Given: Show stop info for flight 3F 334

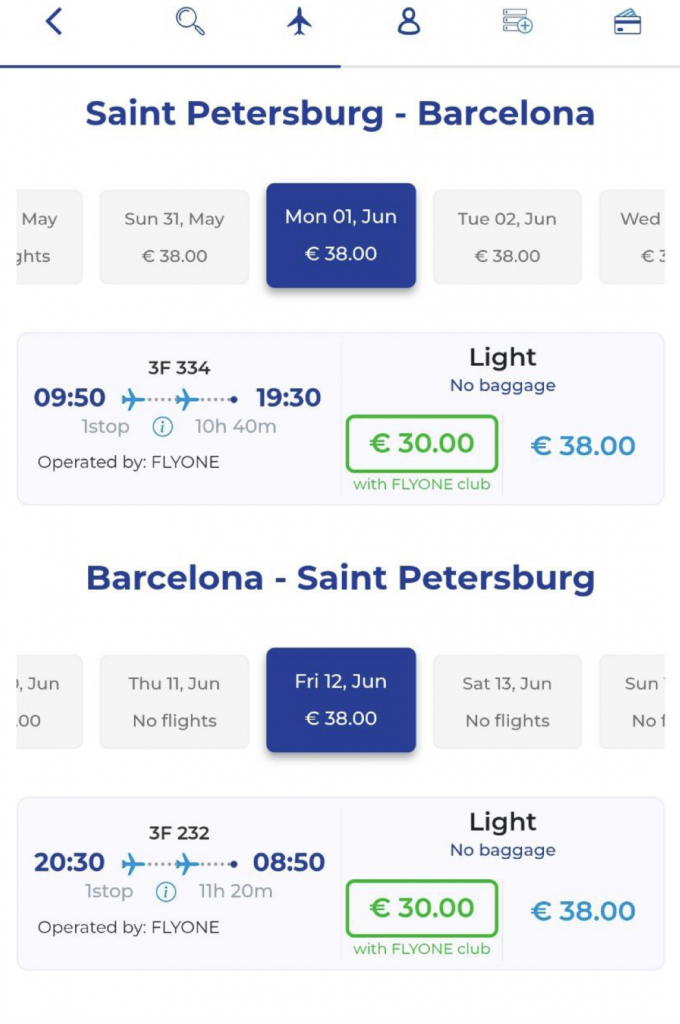Looking at the screenshot, I should click(163, 427).
